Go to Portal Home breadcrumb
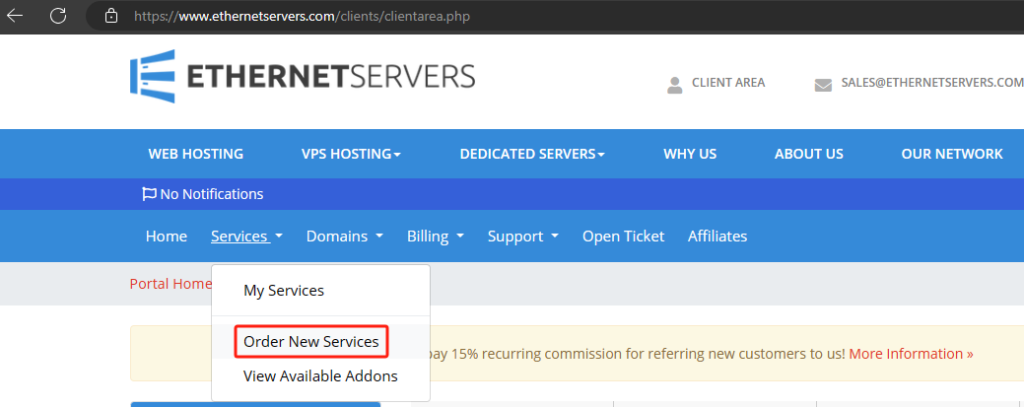Screen dimensions: 1024x407 point(170,284)
